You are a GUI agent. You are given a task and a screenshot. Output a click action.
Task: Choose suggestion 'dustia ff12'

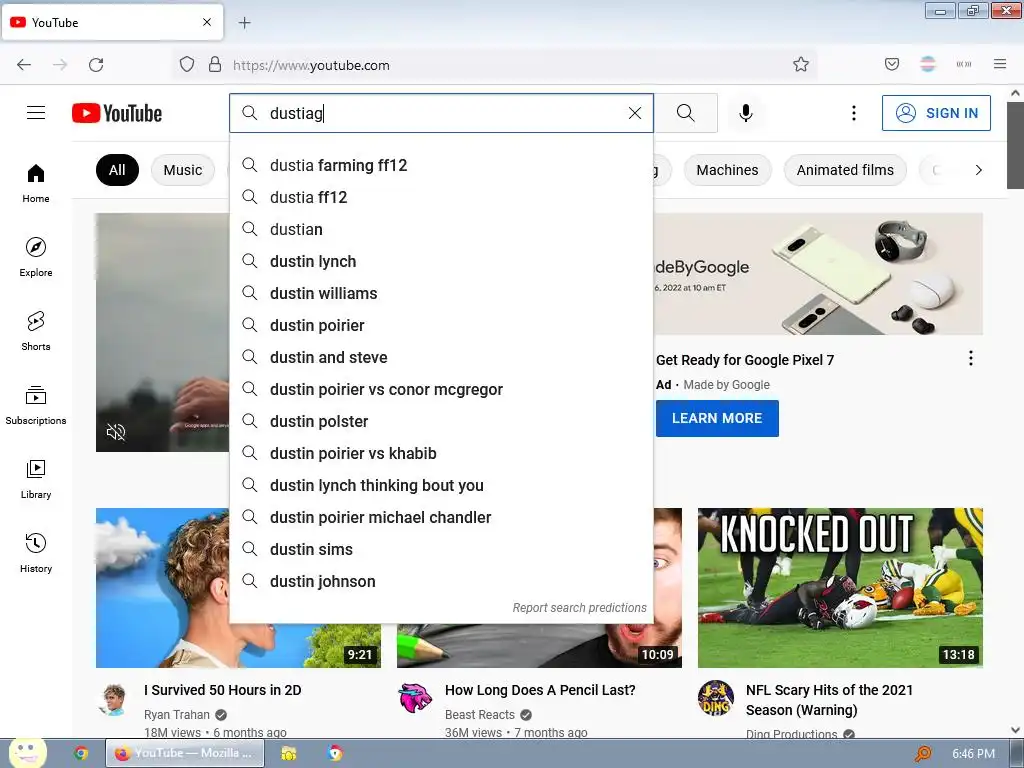[x=441, y=197]
